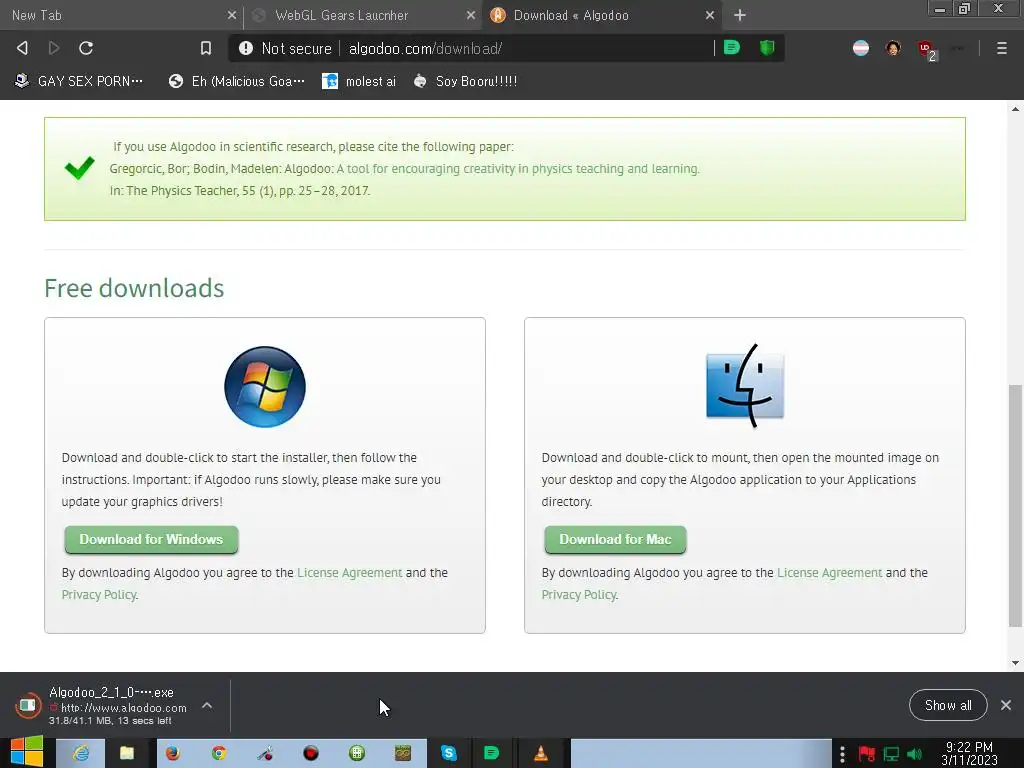Click the Windows logo download image
The height and width of the screenshot is (768, 1024).
click(x=264, y=387)
